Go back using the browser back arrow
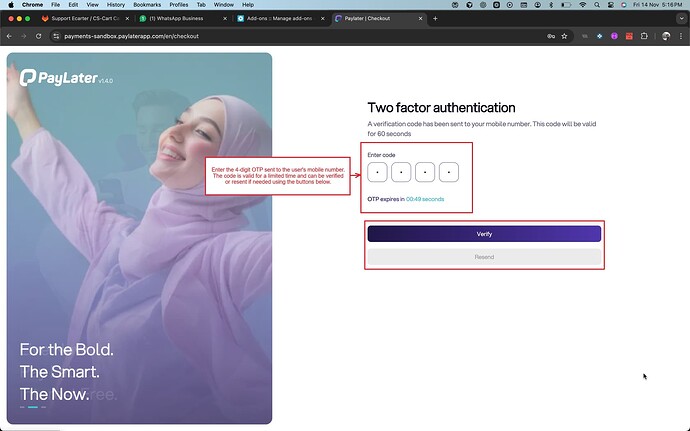The height and width of the screenshot is (431, 690). (10, 36)
